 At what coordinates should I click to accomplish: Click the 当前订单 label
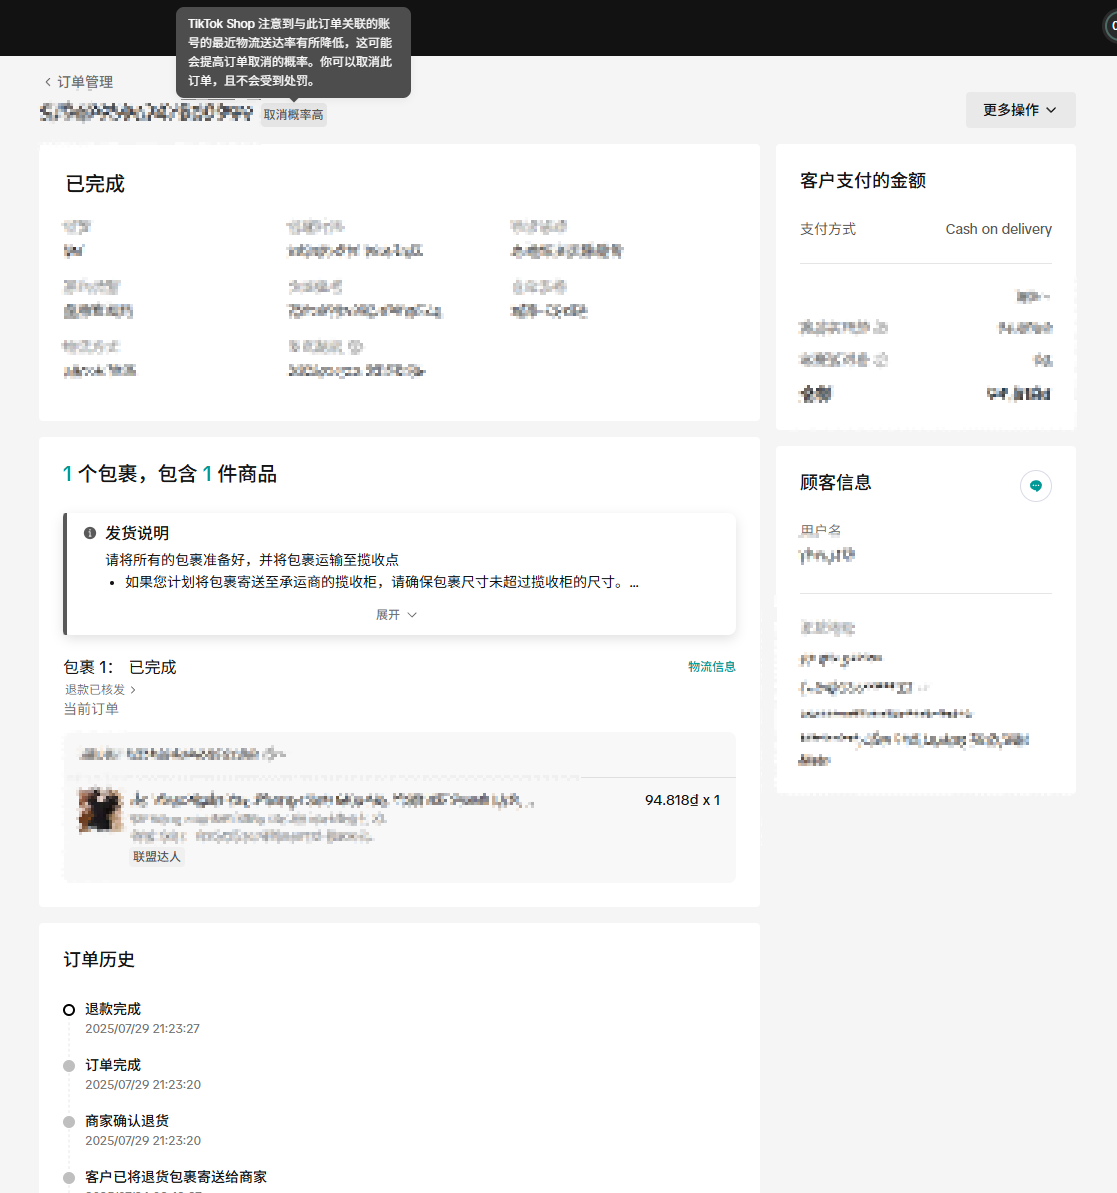point(91,709)
